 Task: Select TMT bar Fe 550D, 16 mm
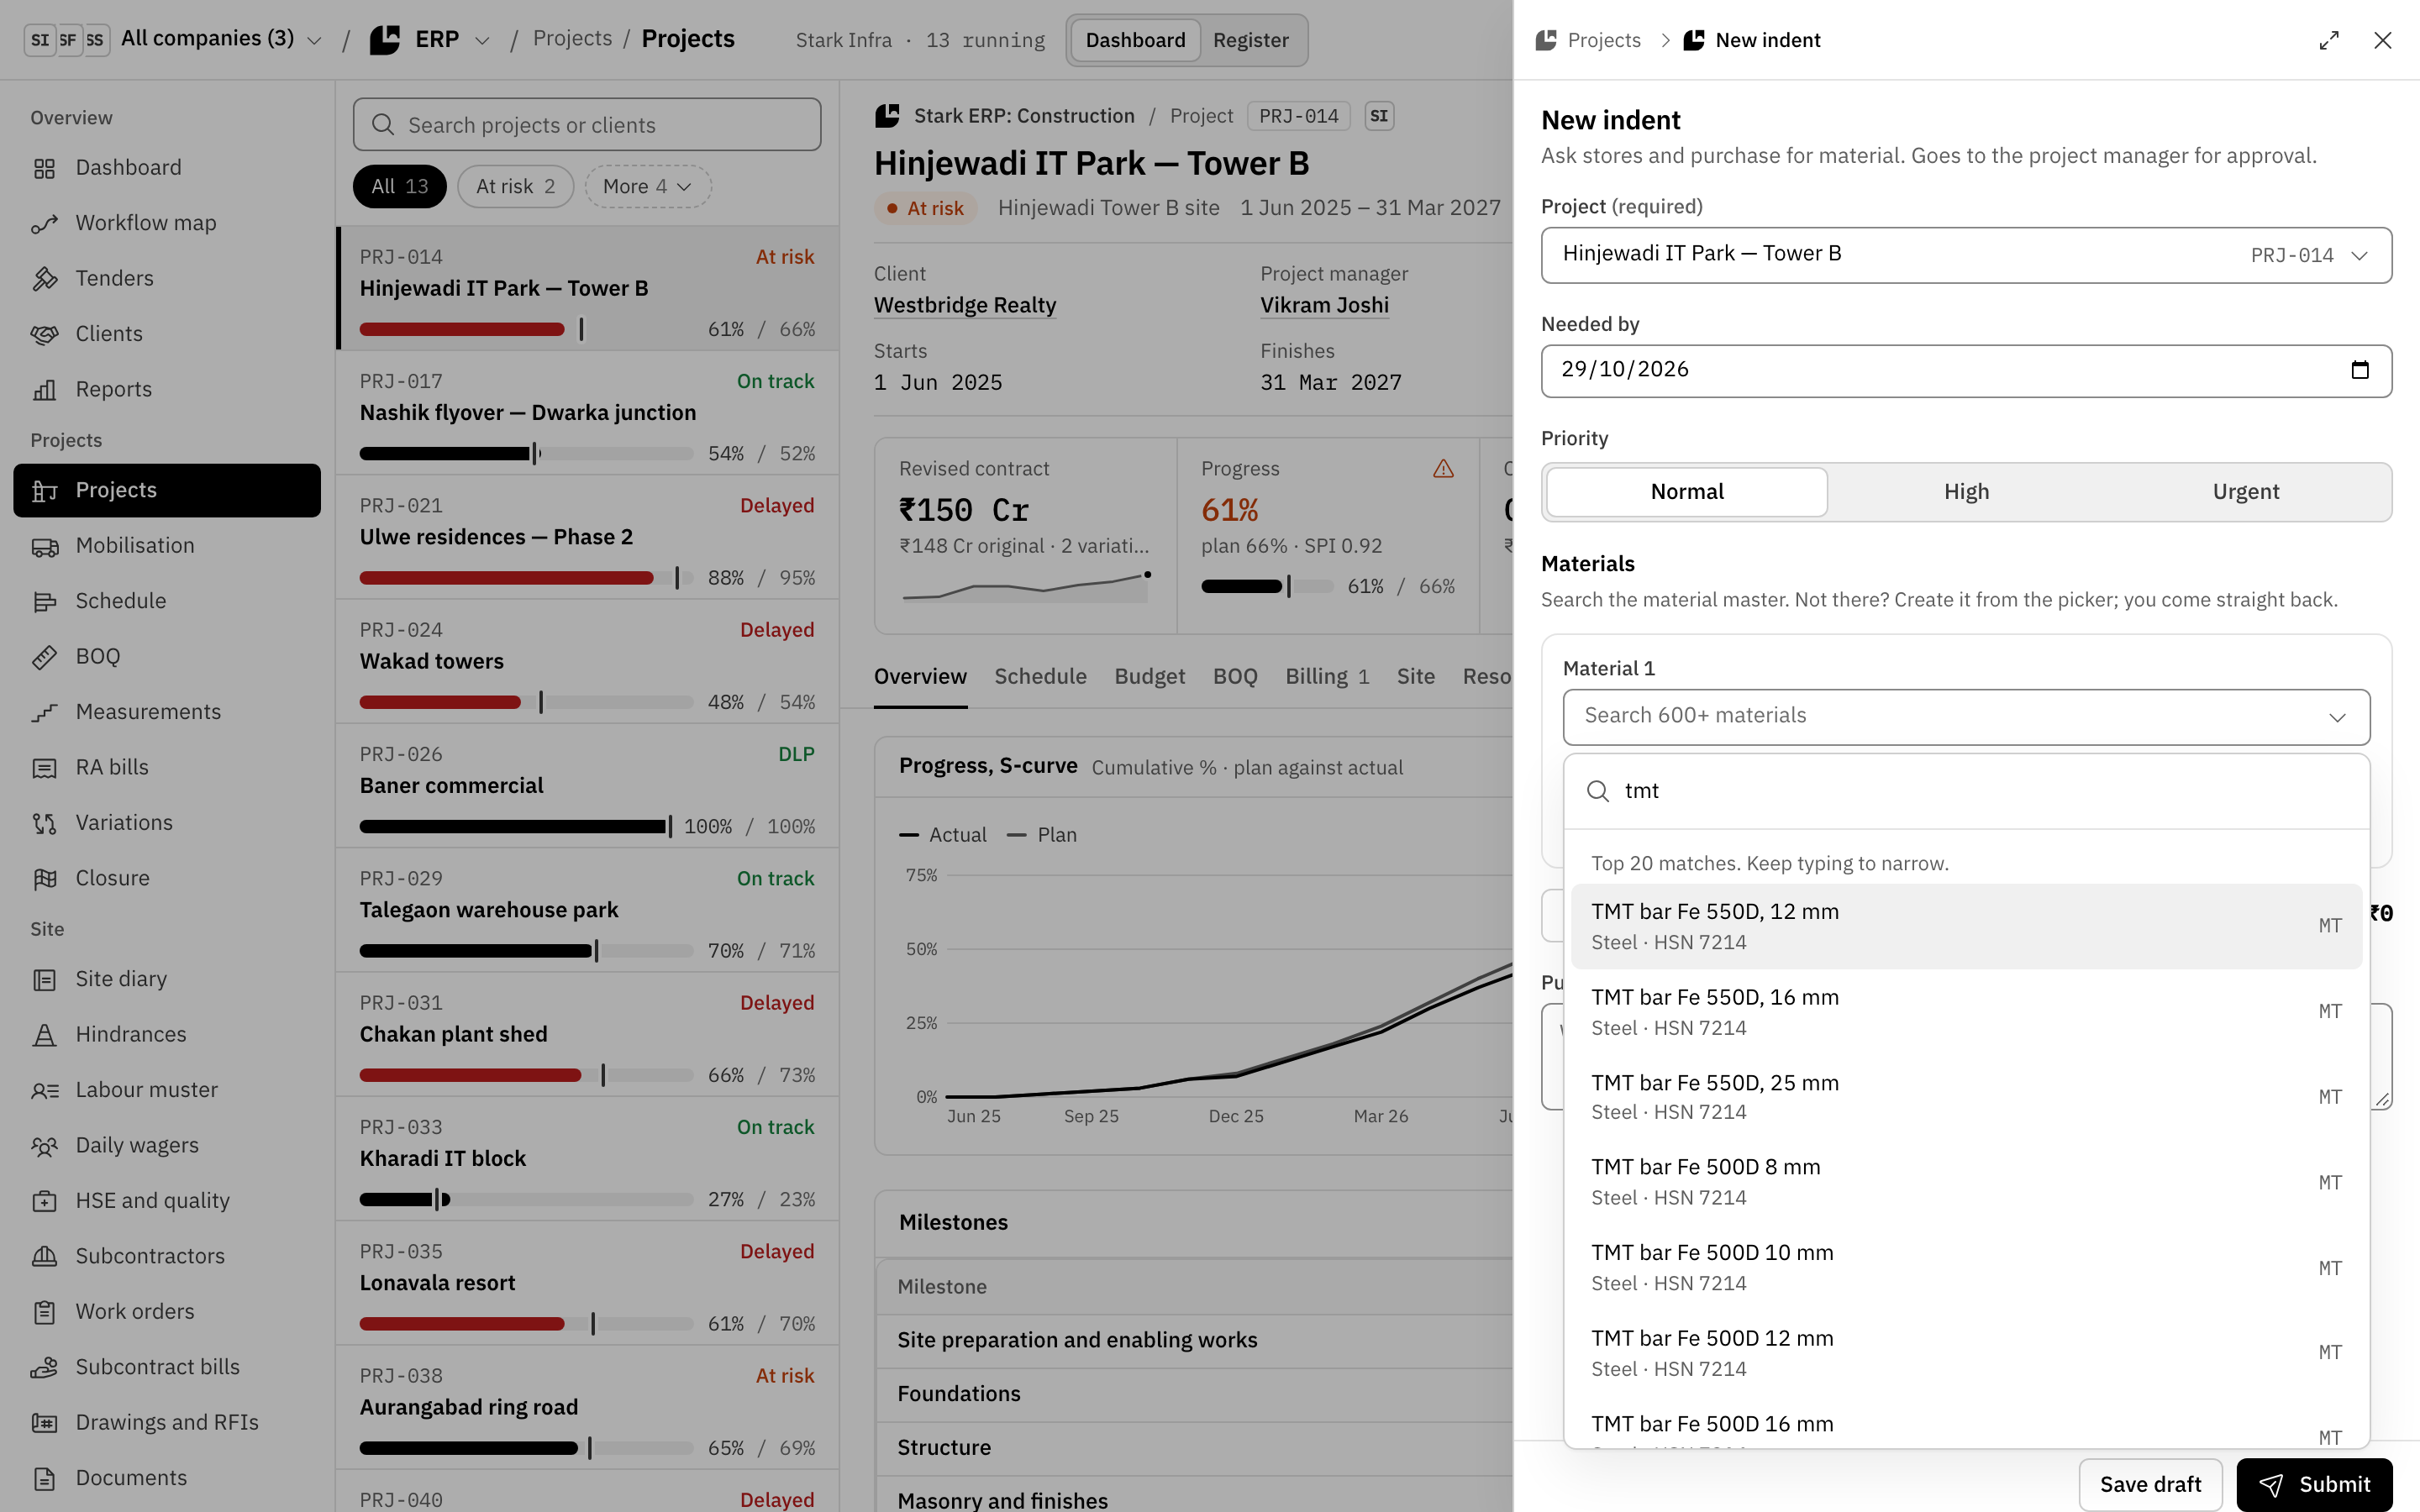click(x=1966, y=1012)
